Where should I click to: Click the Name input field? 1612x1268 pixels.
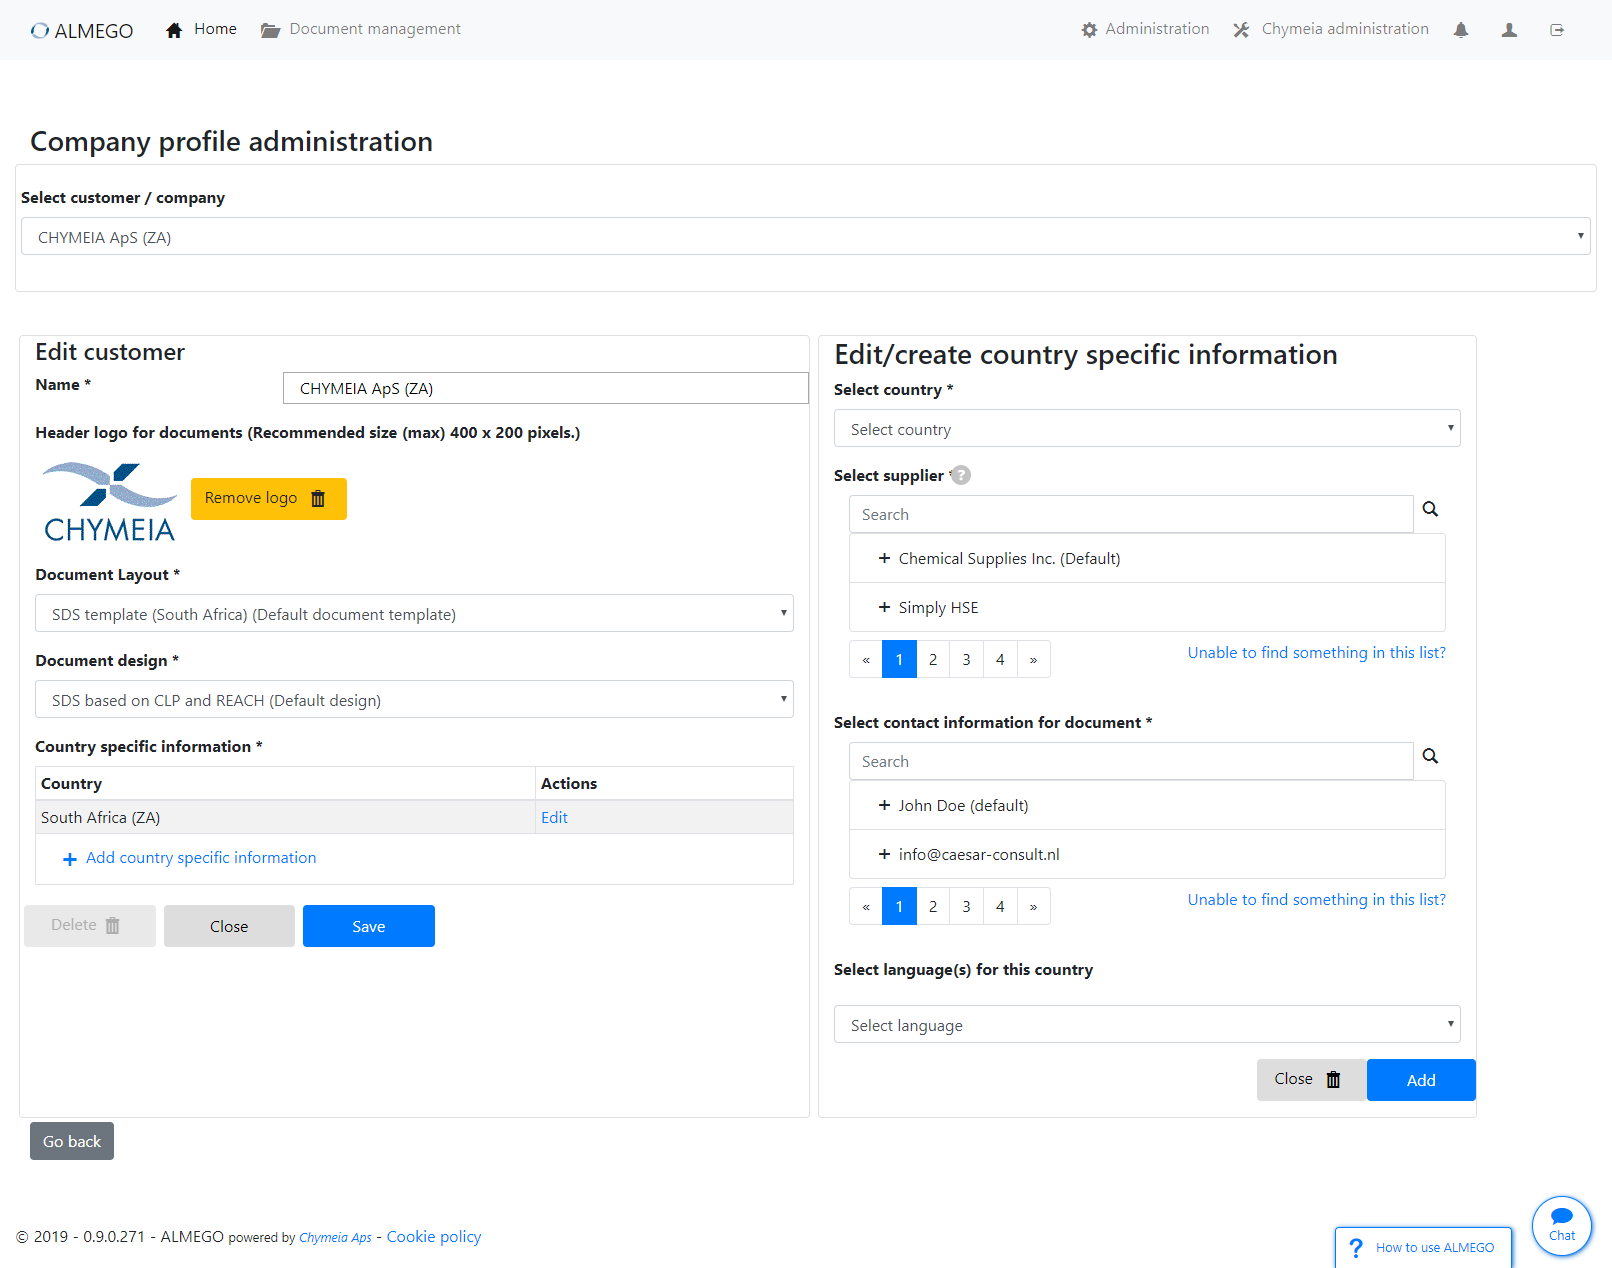[x=546, y=388]
